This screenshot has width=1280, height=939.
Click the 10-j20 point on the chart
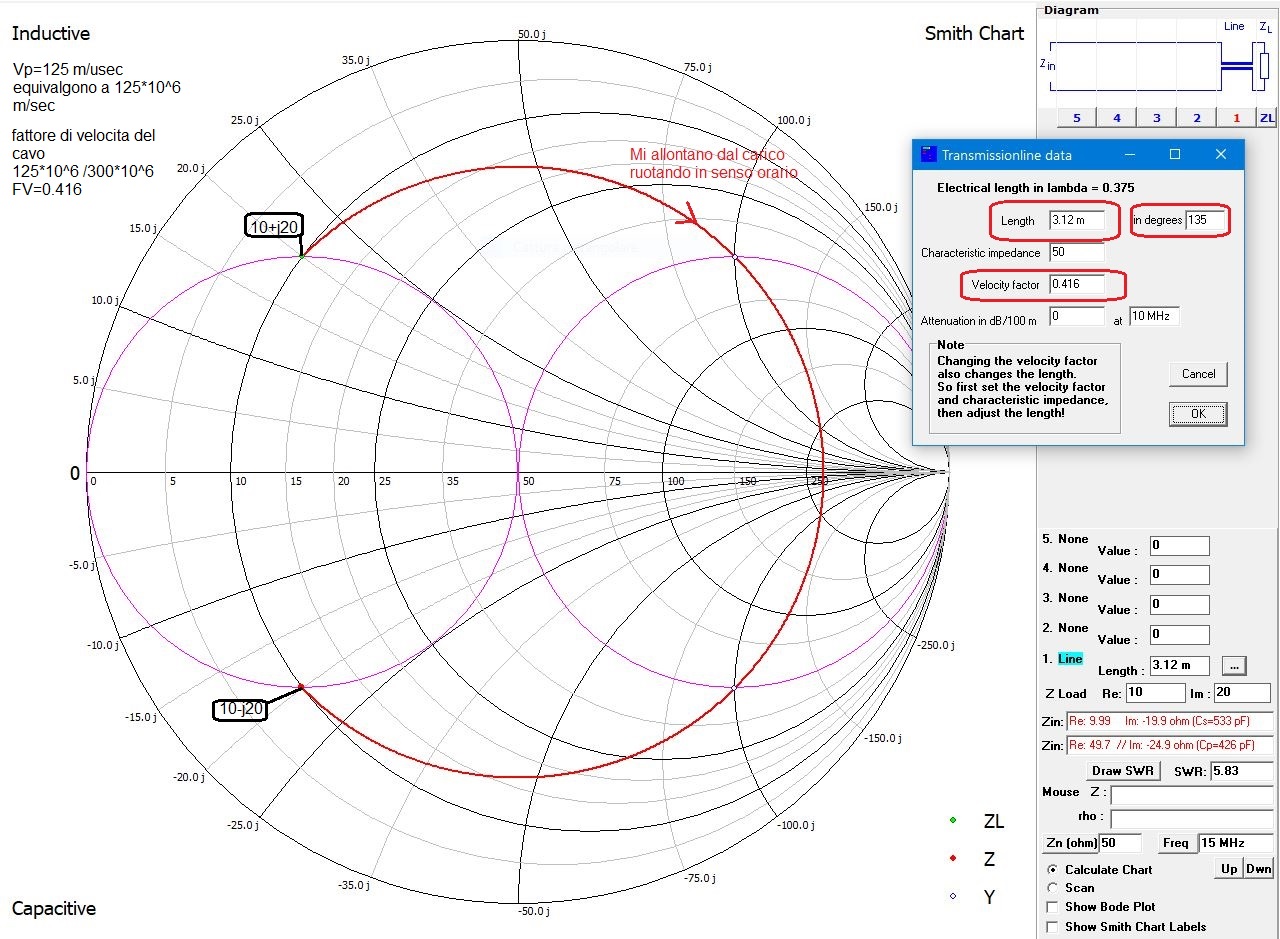click(301, 687)
